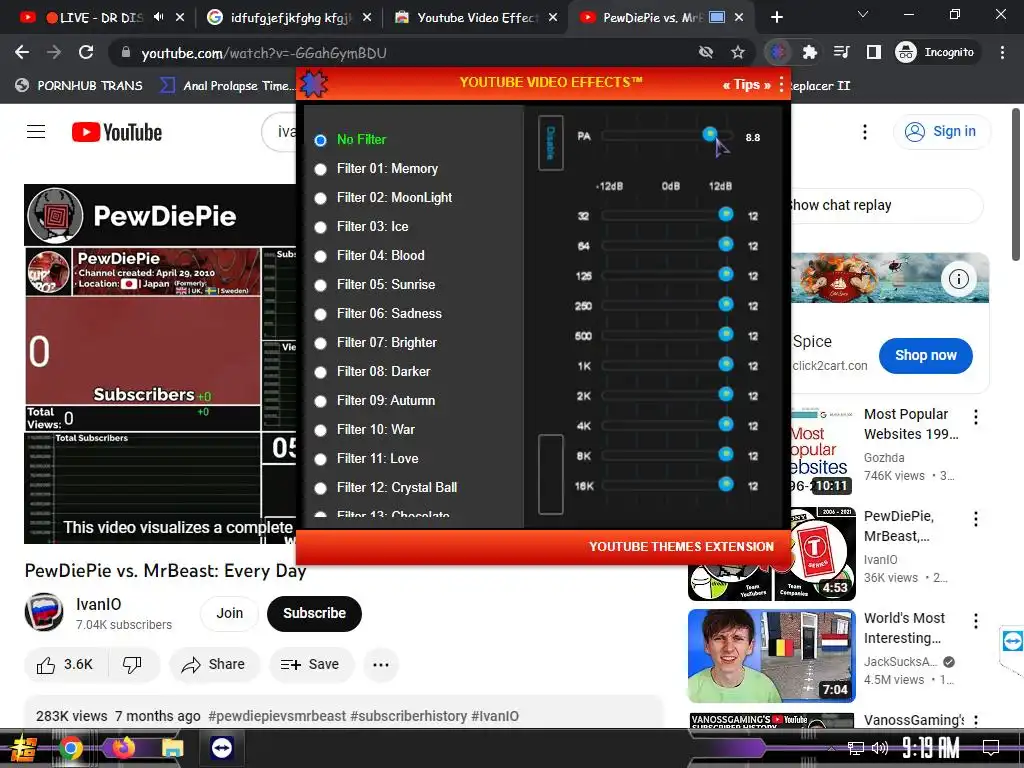Like the video showing 3.6K likes
The height and width of the screenshot is (768, 1024).
point(65,665)
